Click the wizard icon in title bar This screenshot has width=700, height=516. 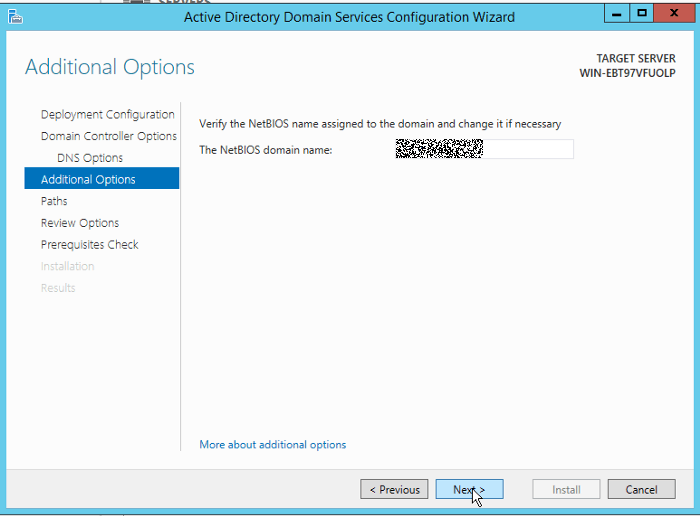(15, 17)
